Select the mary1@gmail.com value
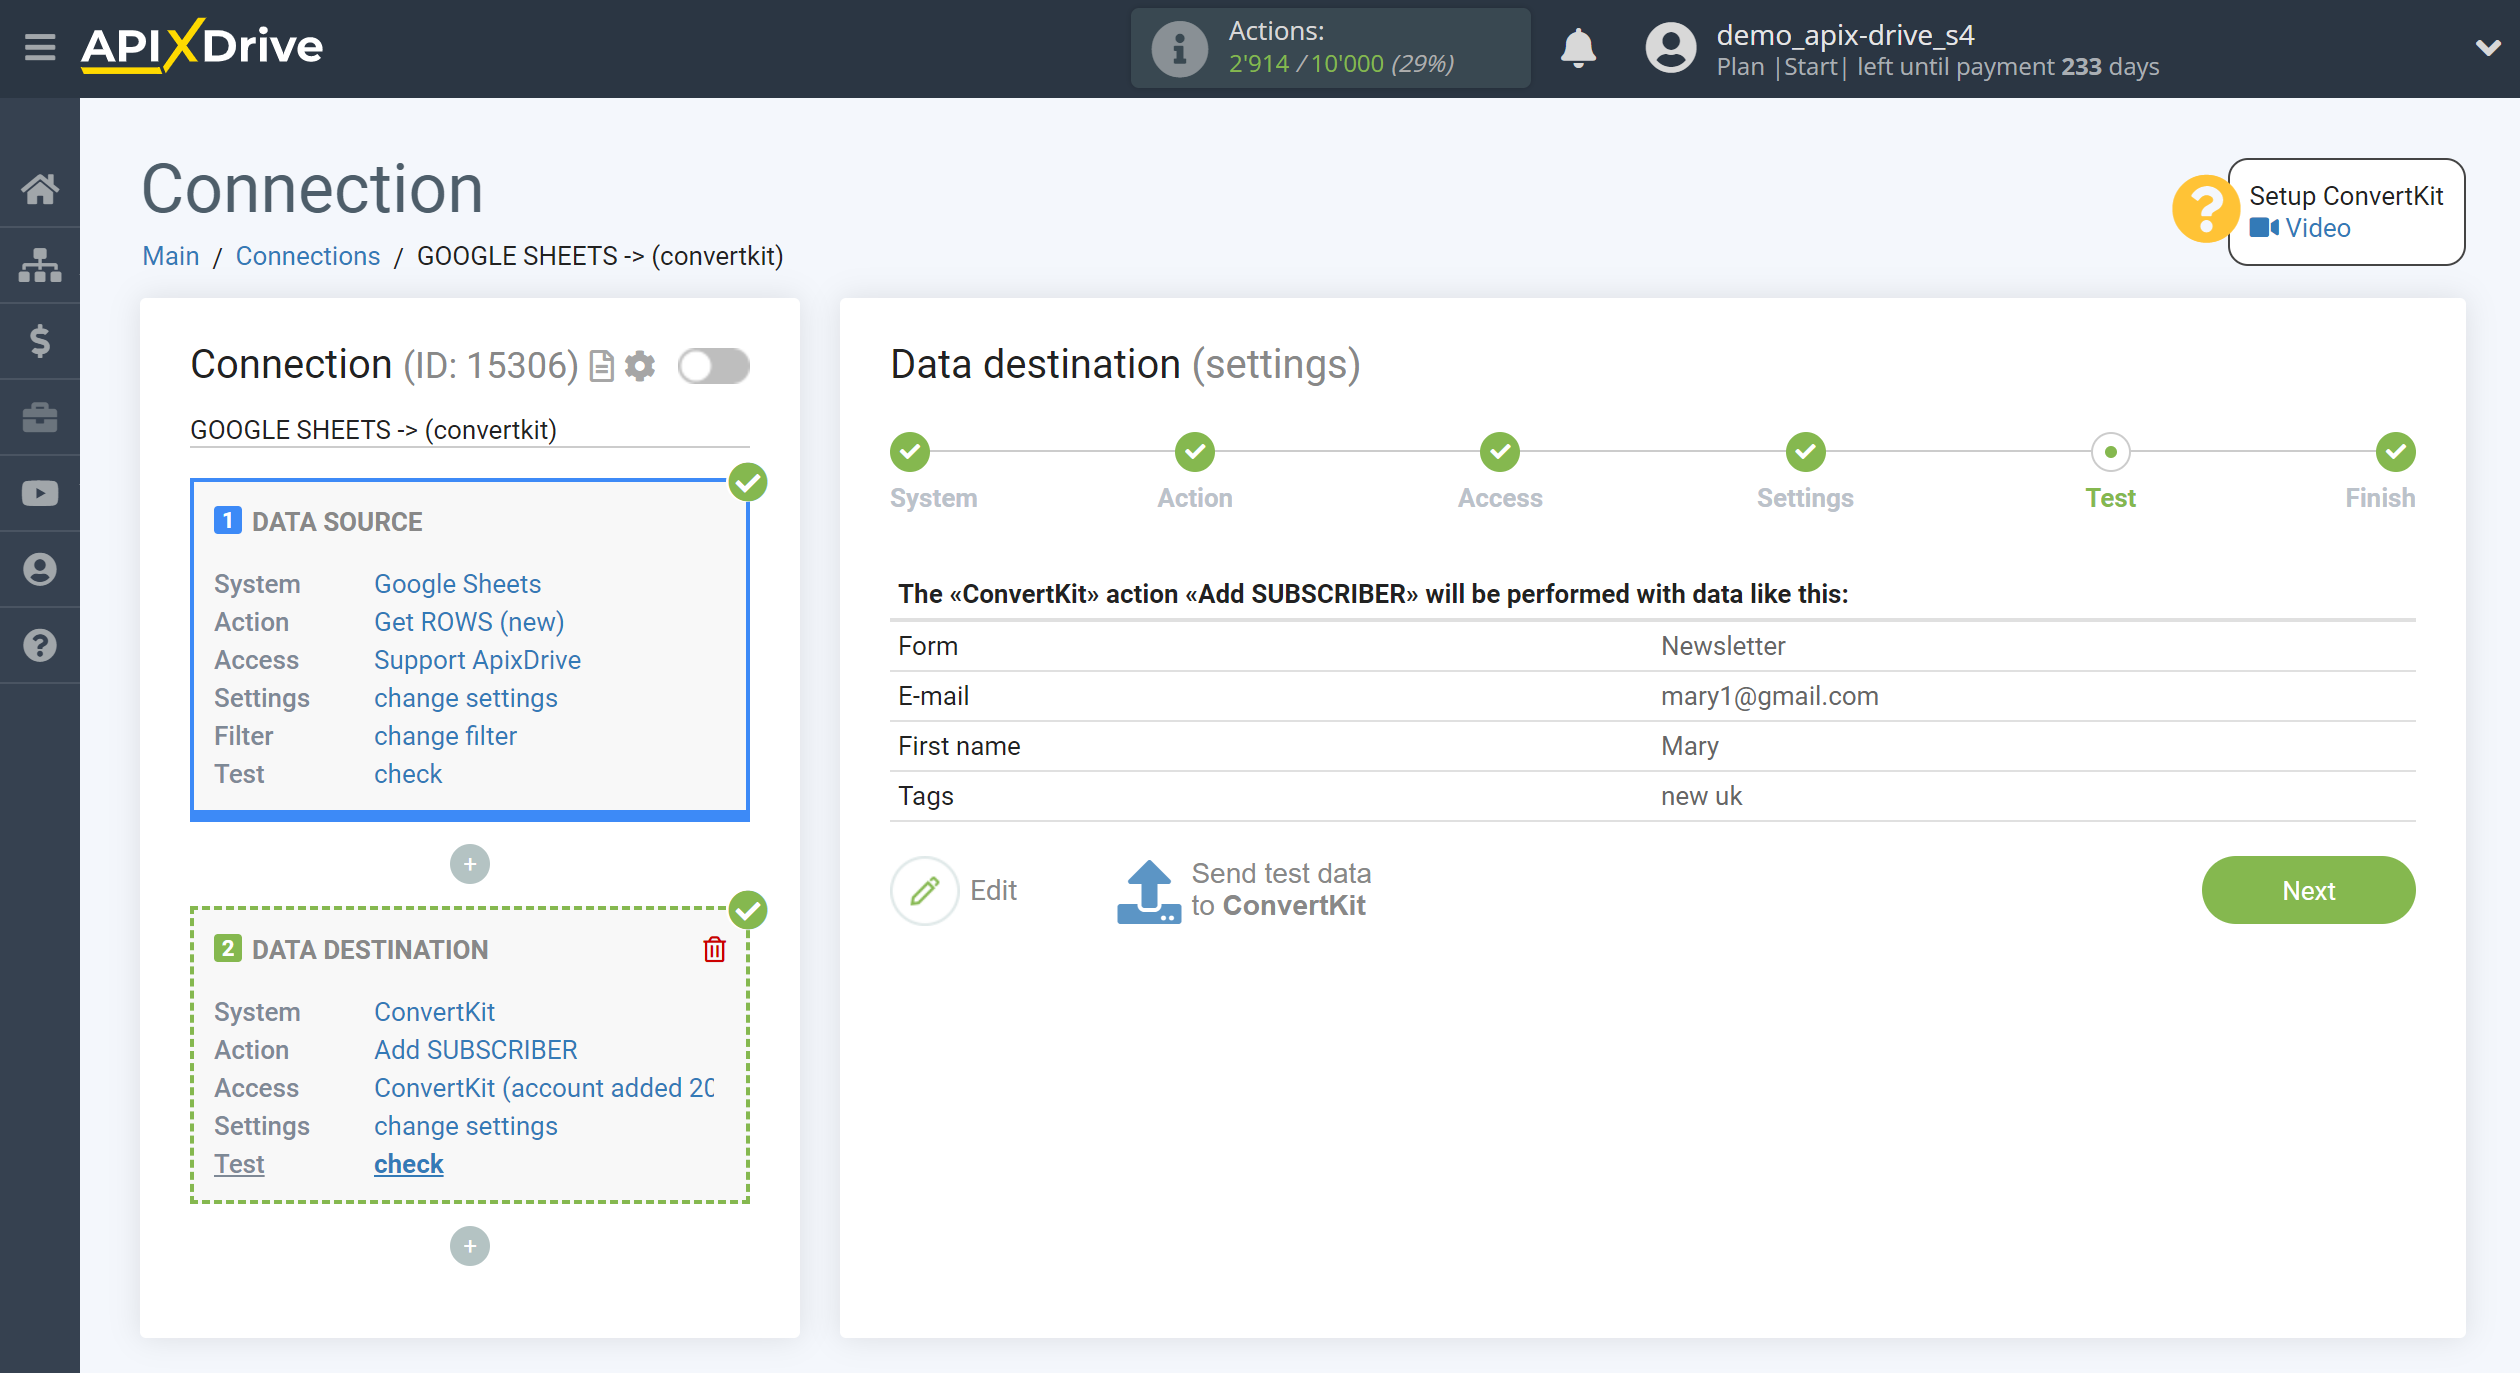The image size is (2520, 1373). 1770,696
